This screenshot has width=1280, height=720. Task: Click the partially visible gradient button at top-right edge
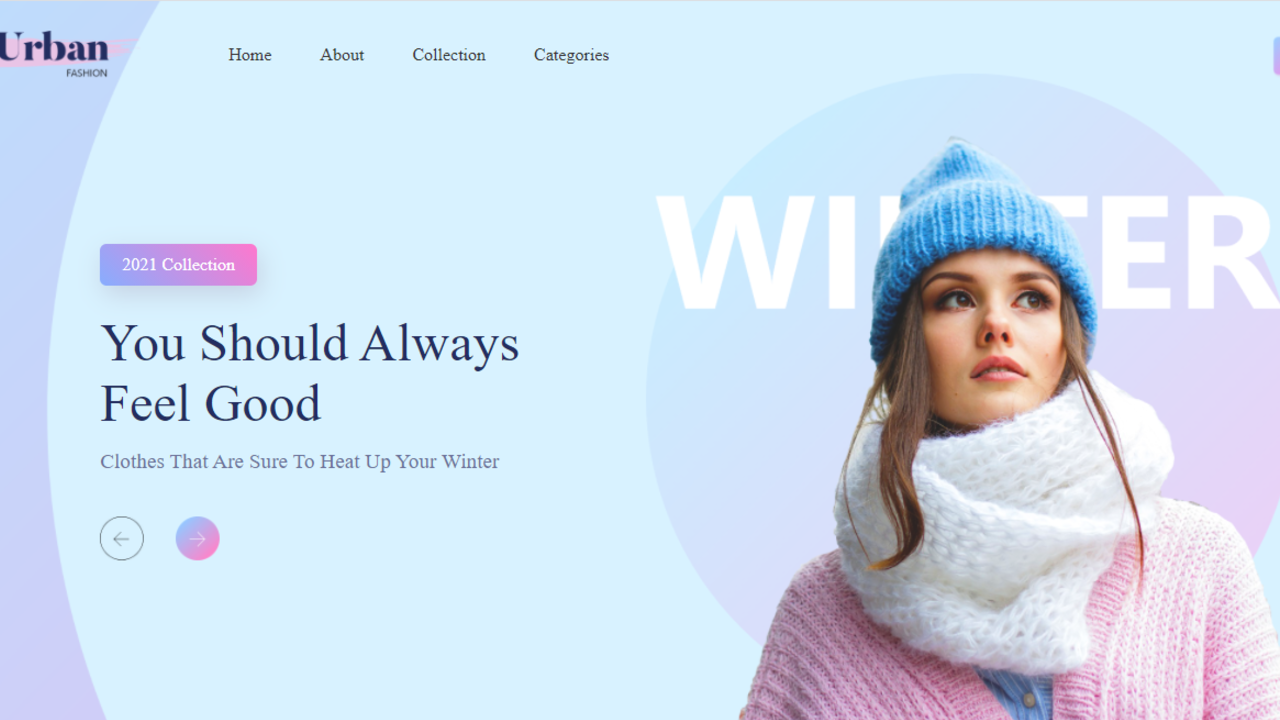tap(1276, 56)
